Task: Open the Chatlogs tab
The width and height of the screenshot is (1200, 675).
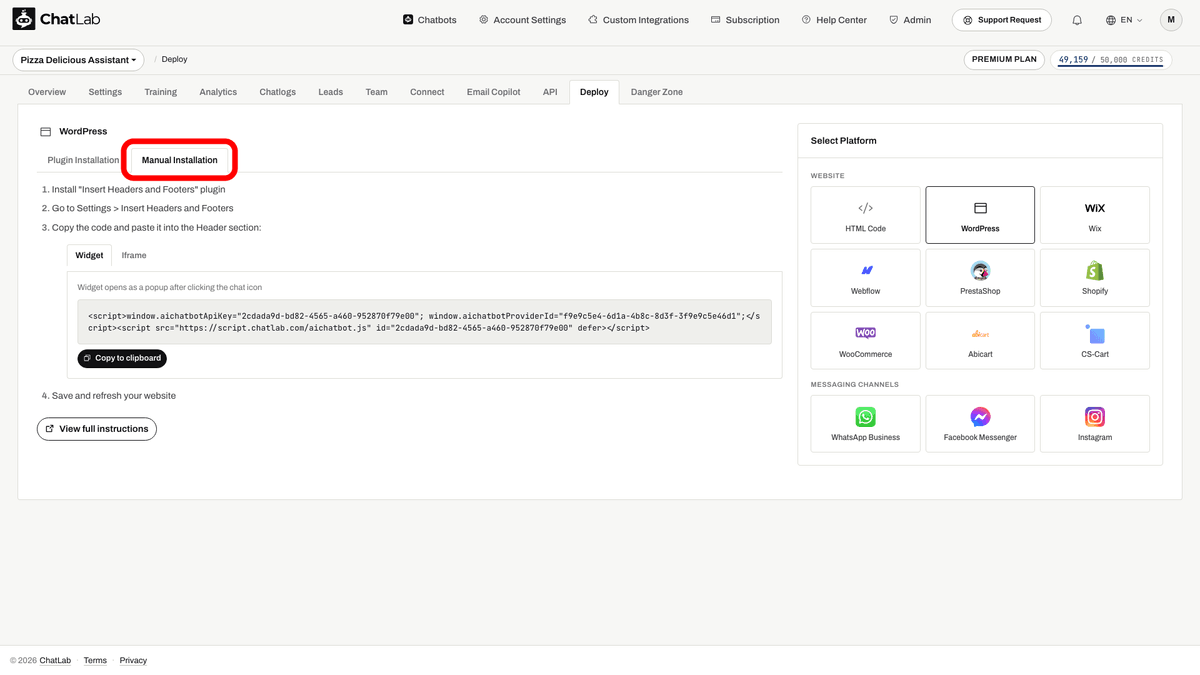Action: click(278, 92)
